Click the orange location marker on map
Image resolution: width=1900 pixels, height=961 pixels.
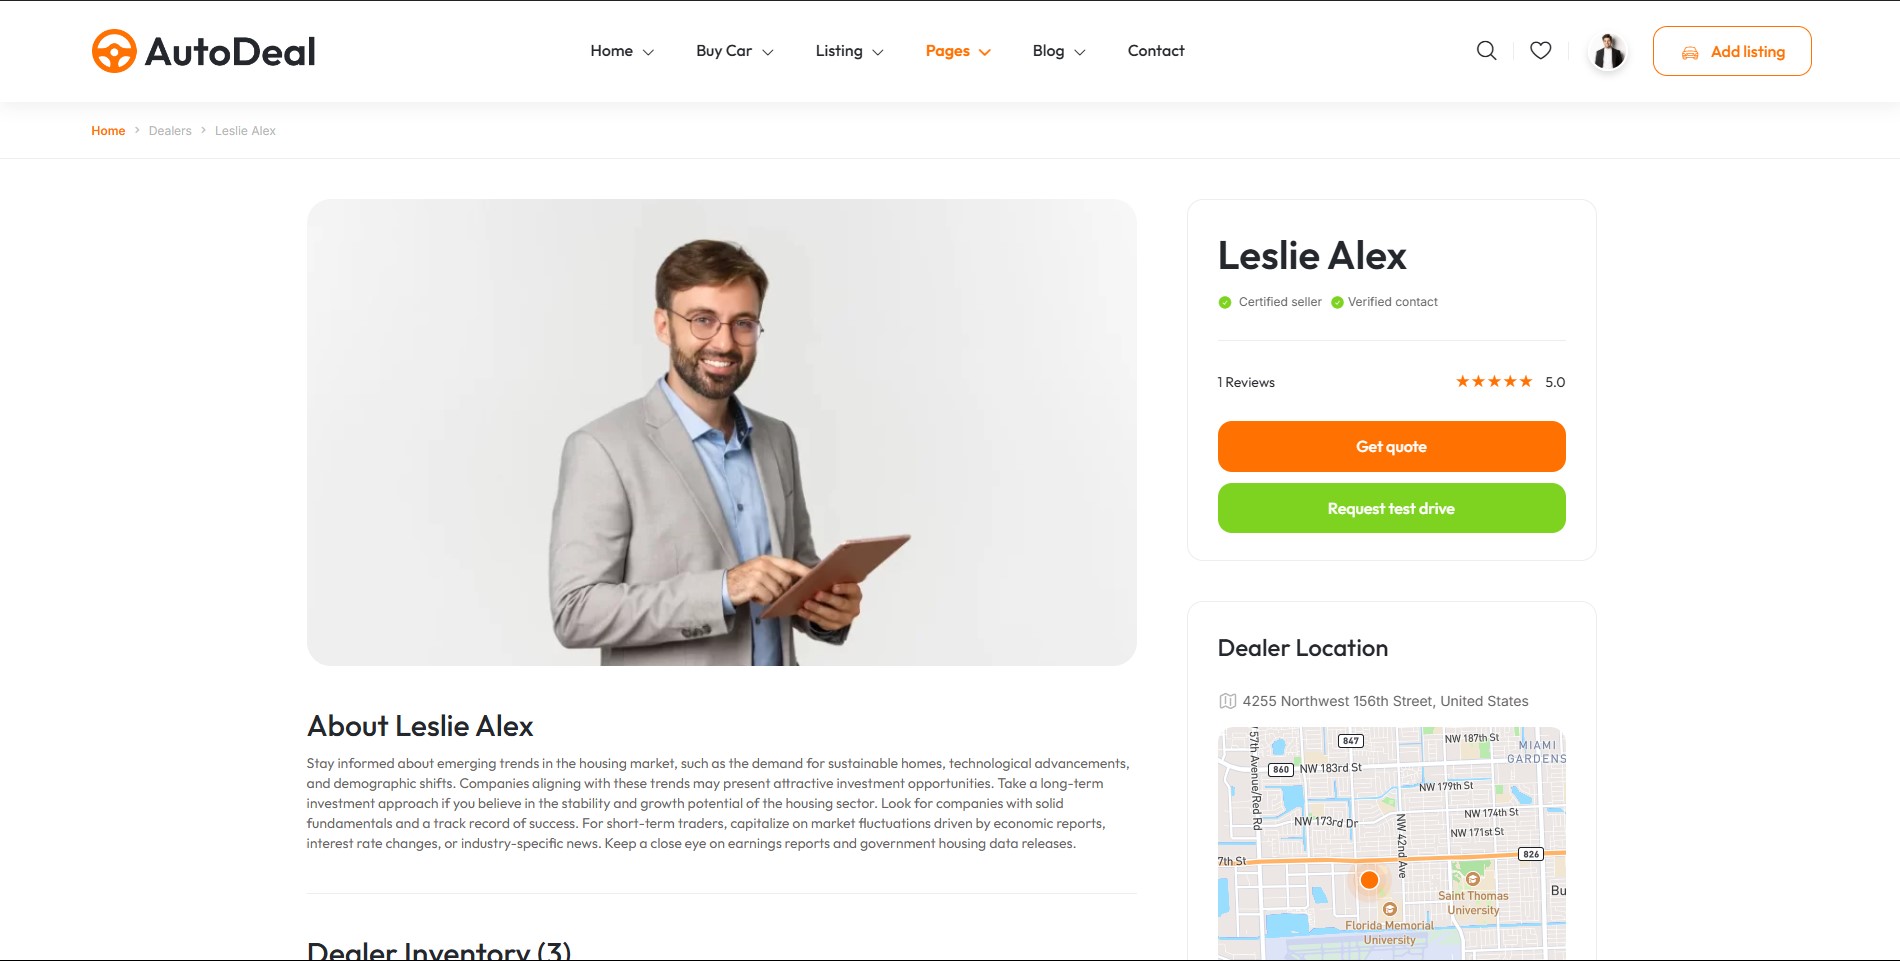[x=1369, y=880]
